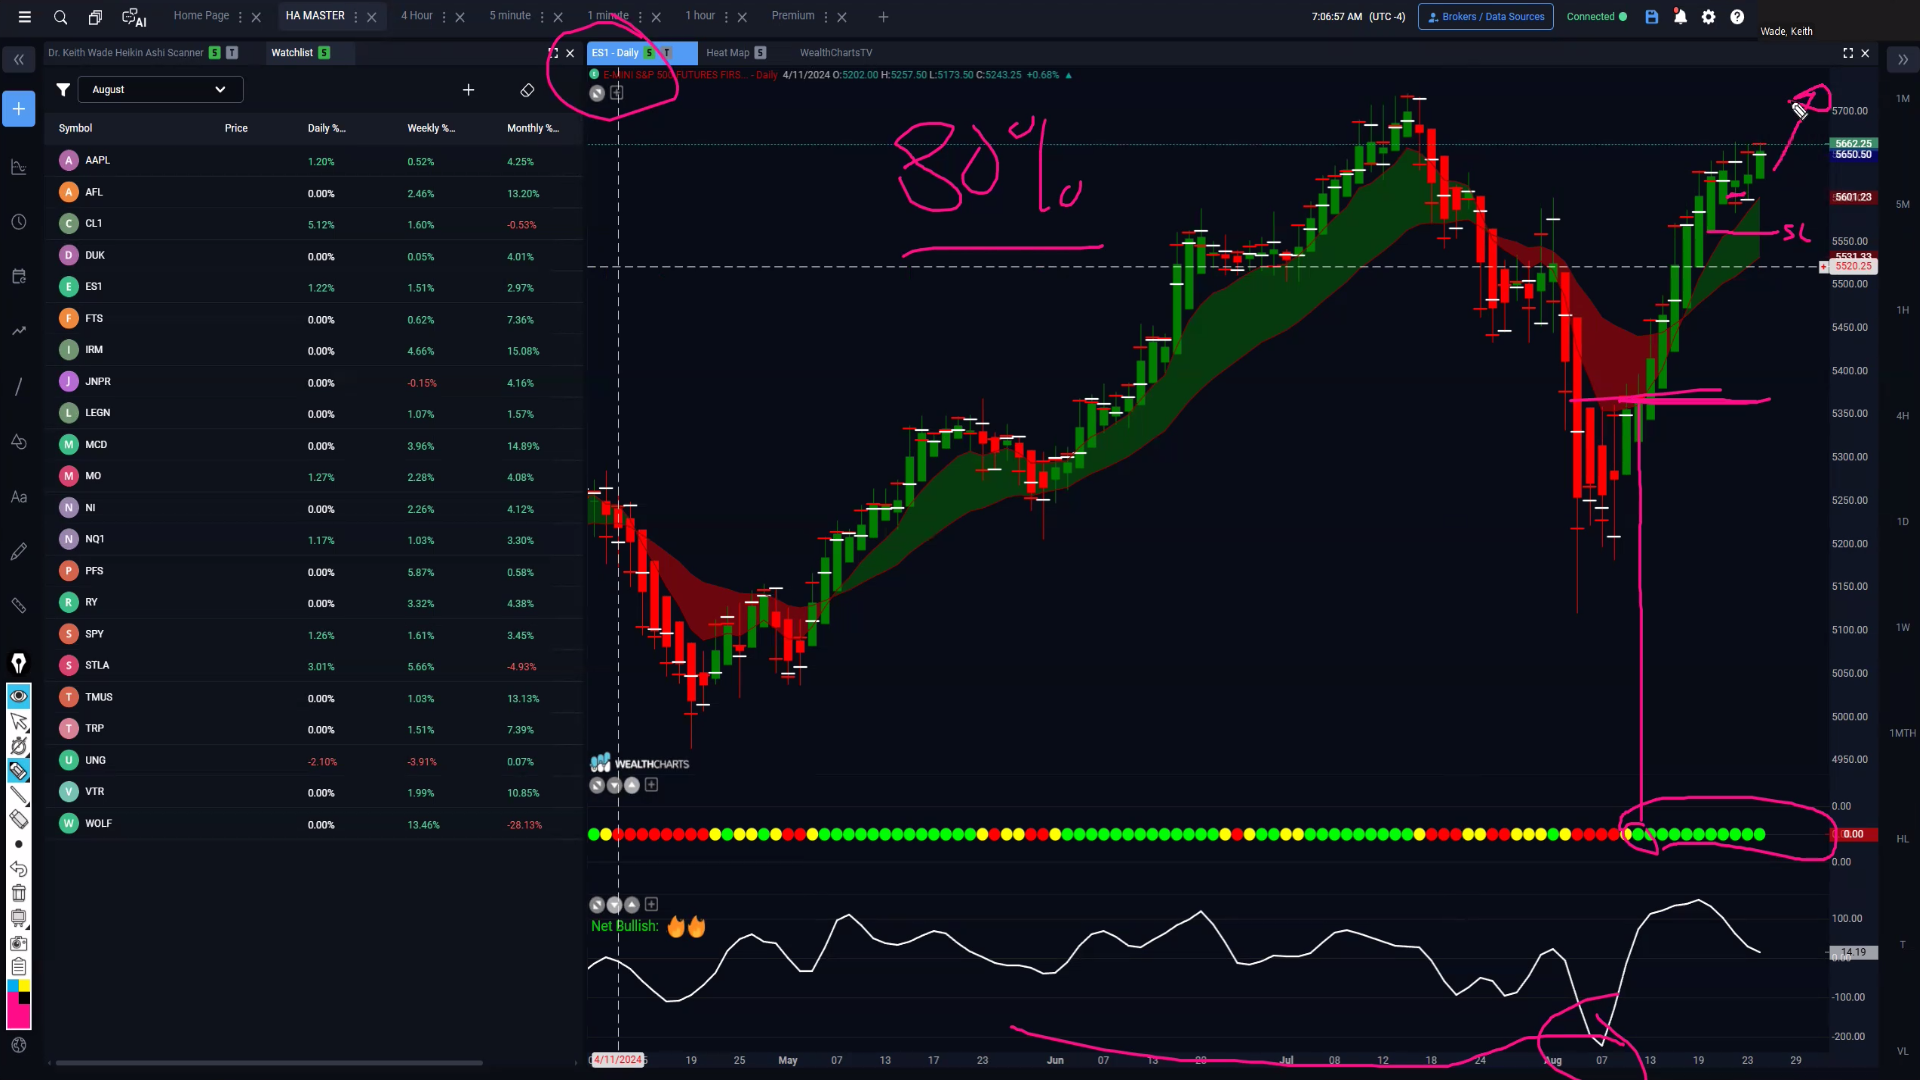Open the WealthChartsTV tab
Screen dimensions: 1920x1080
[x=836, y=53]
